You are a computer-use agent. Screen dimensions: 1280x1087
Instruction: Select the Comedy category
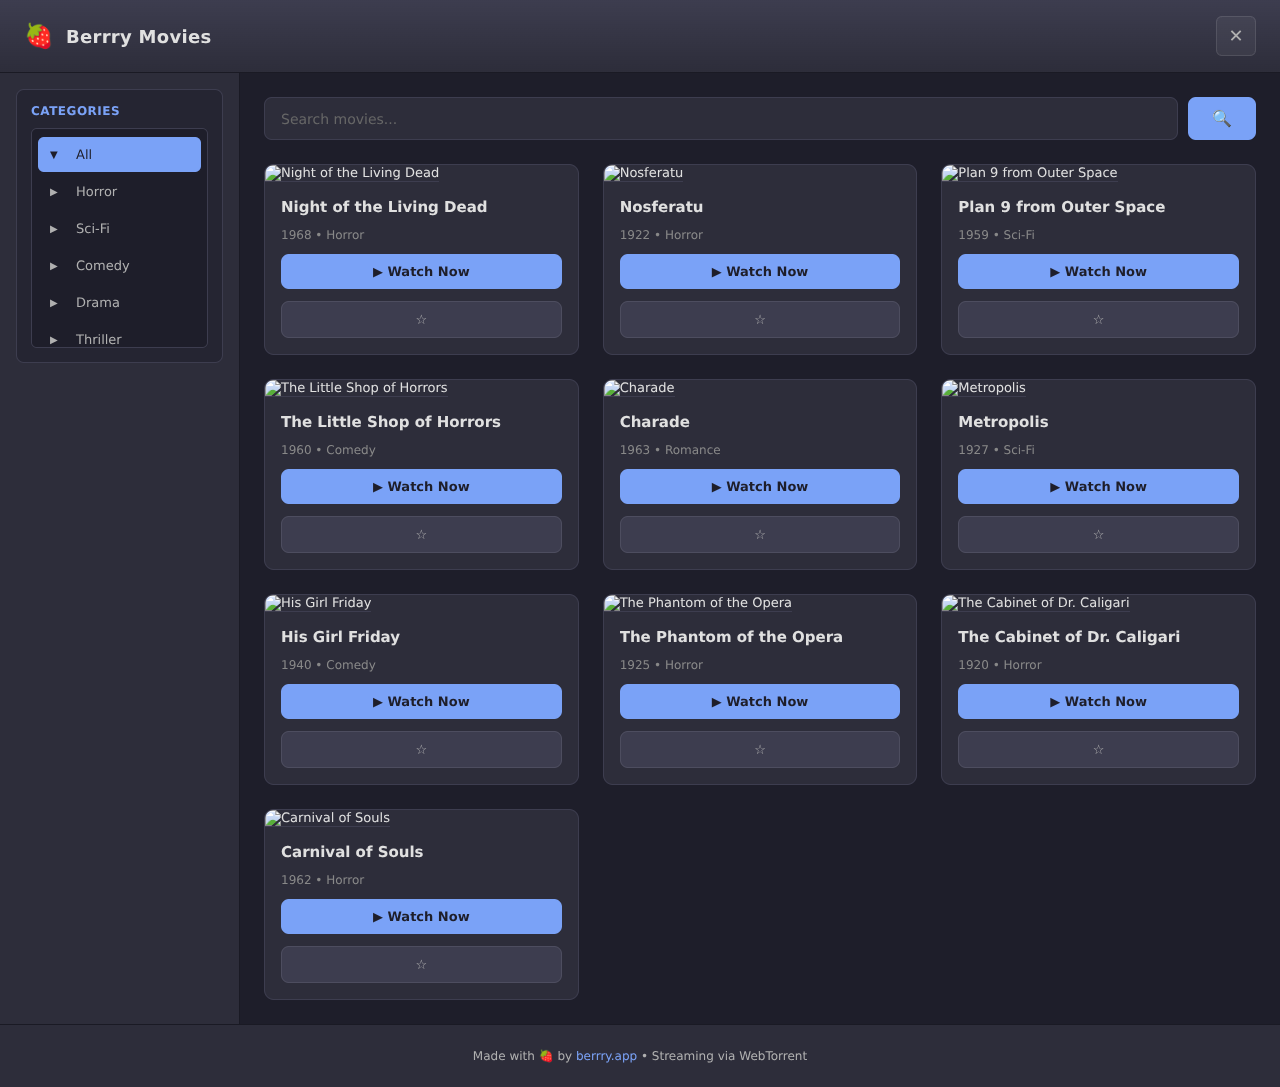pos(103,266)
